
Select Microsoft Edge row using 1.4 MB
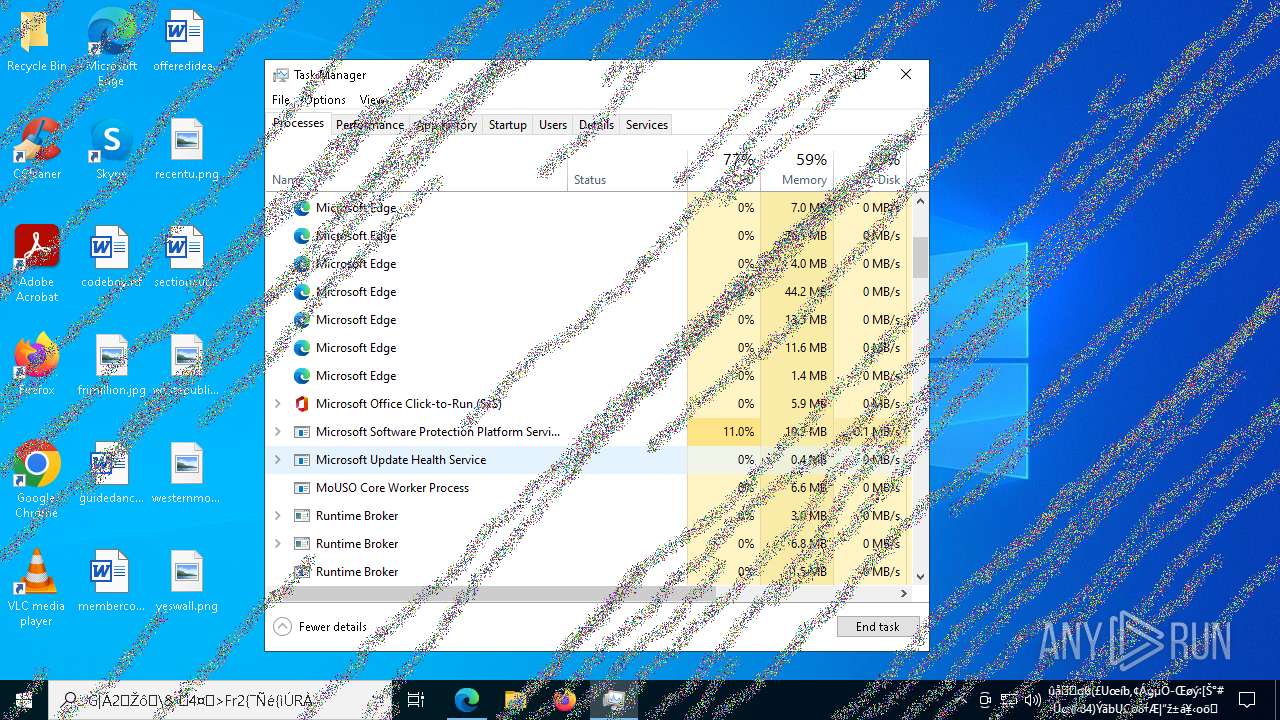[589, 376]
